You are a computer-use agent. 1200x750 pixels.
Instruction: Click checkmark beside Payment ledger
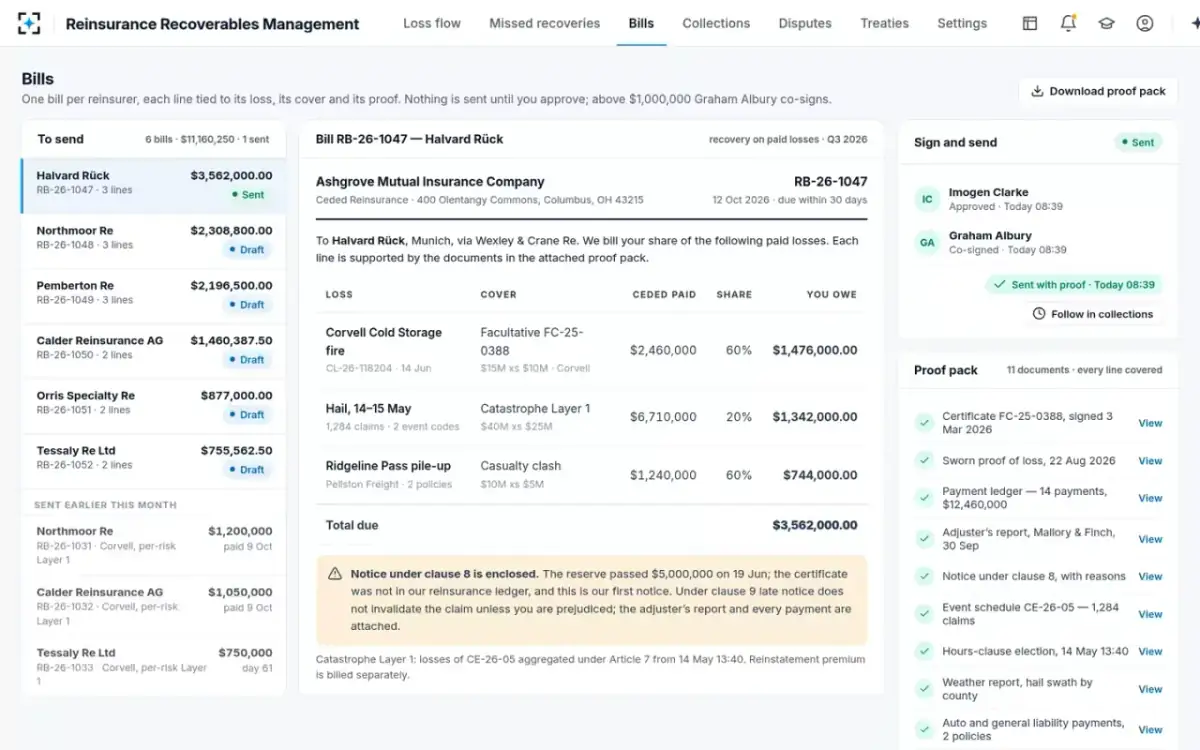pos(924,497)
